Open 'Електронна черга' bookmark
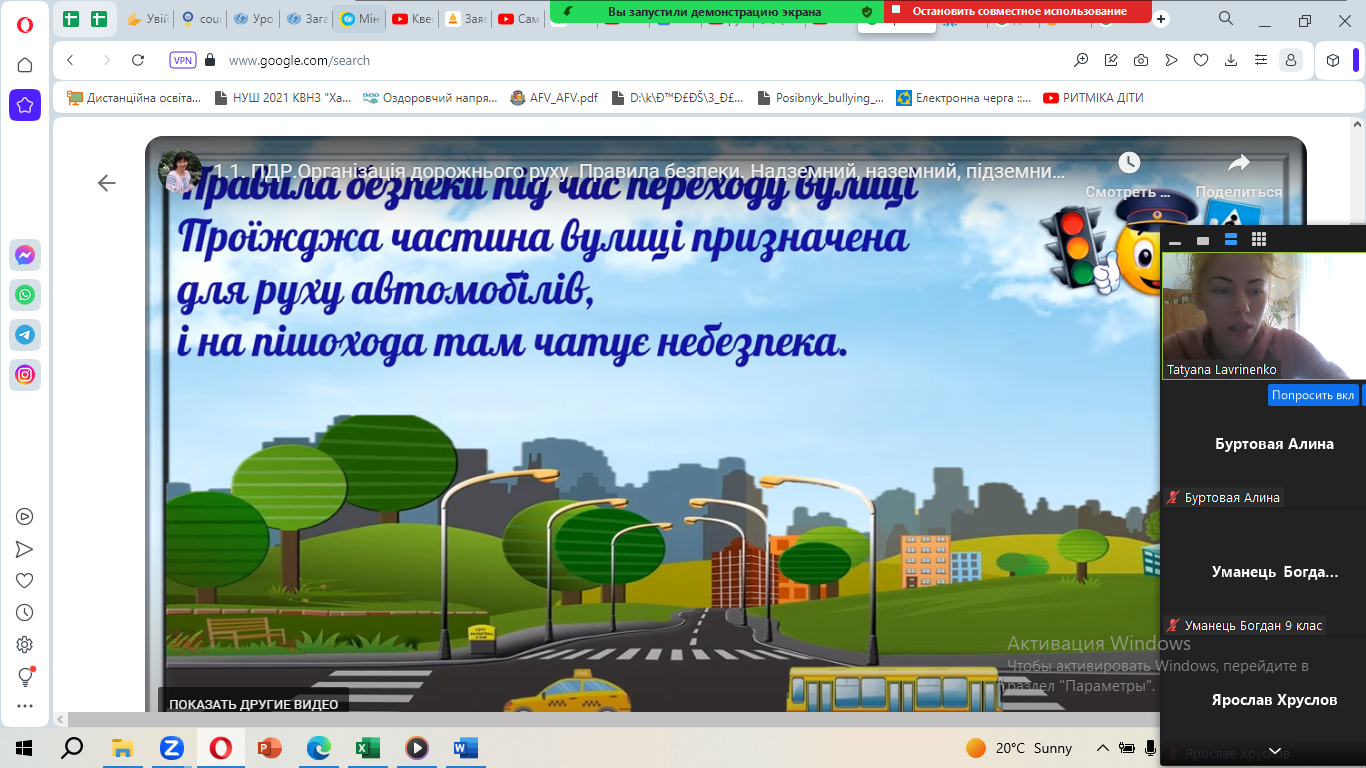The image size is (1366, 768). [x=964, y=98]
